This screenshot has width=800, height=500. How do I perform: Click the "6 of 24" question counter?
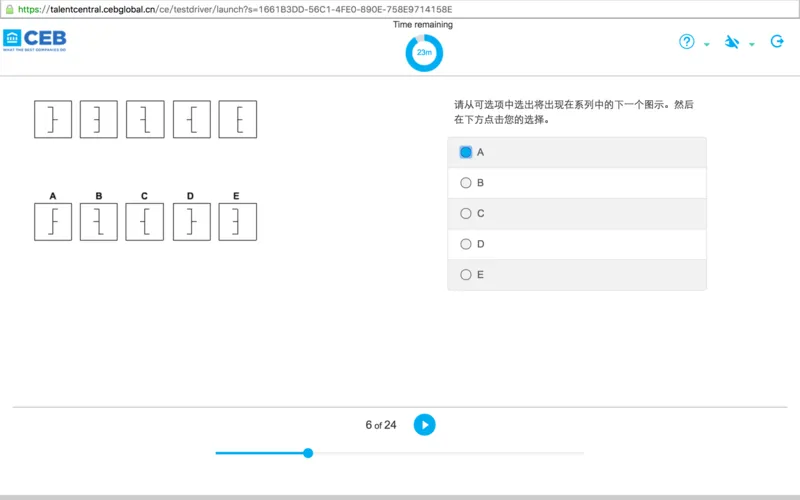click(381, 425)
